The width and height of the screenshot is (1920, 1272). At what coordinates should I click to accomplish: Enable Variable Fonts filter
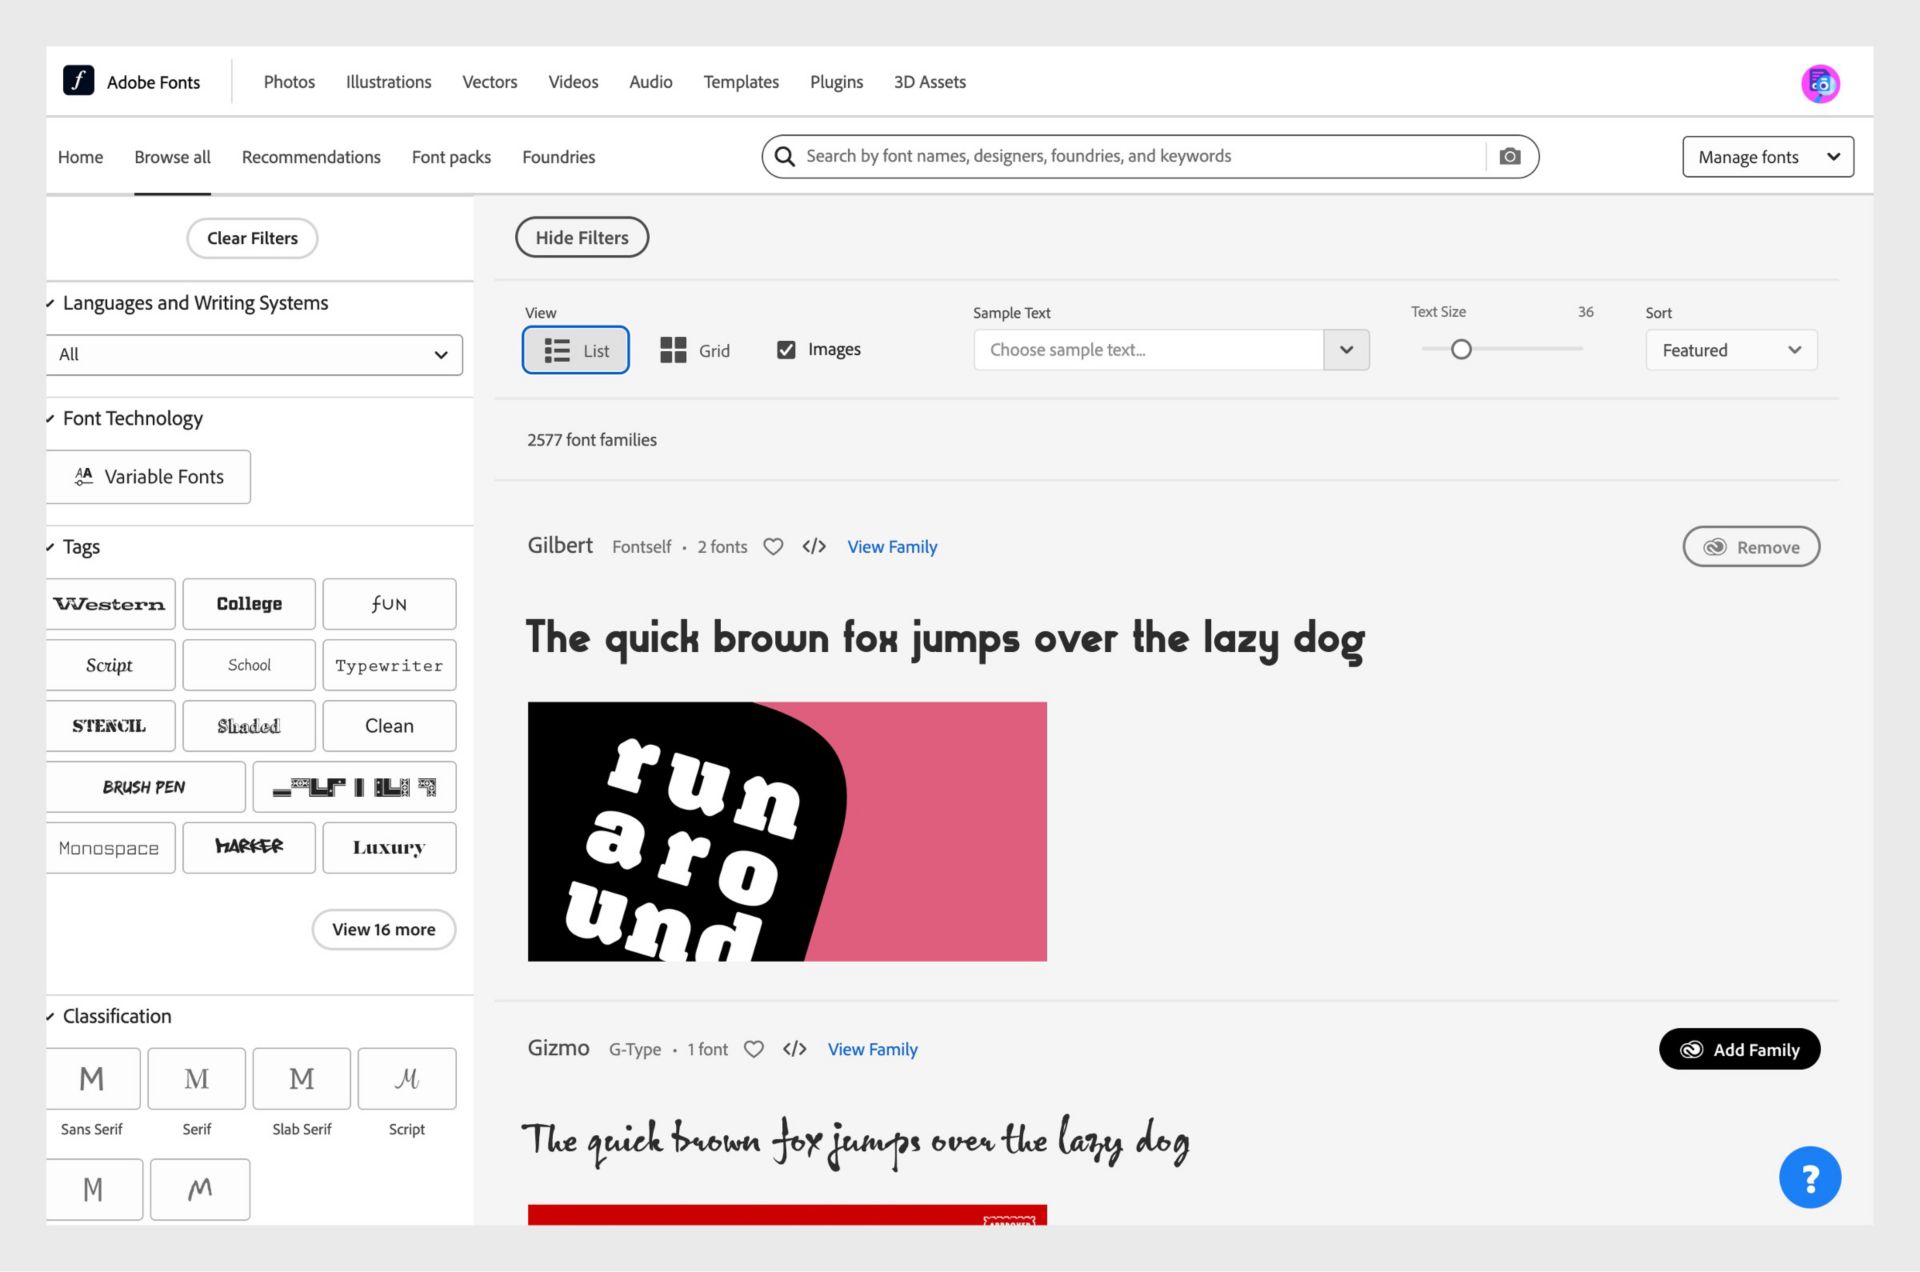coord(148,476)
